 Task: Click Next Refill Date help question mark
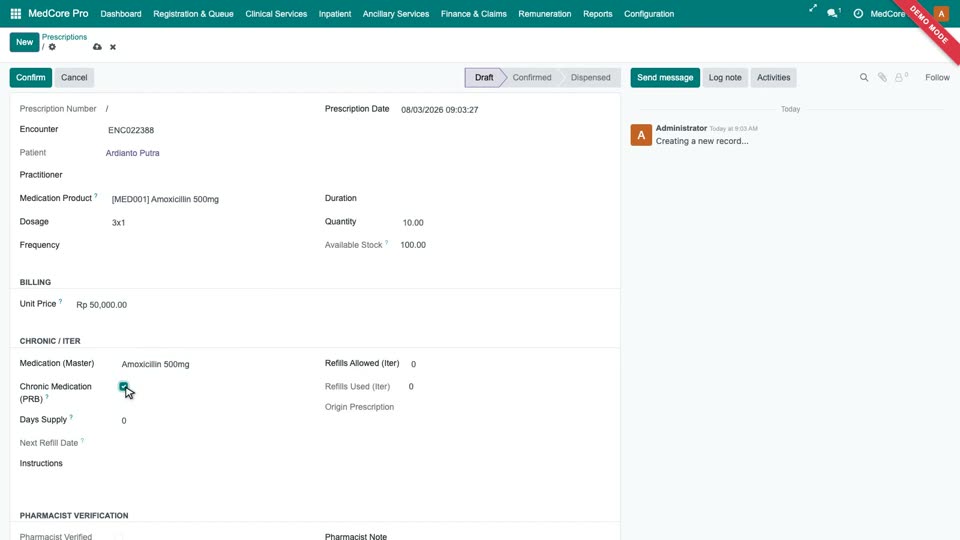pos(82,440)
